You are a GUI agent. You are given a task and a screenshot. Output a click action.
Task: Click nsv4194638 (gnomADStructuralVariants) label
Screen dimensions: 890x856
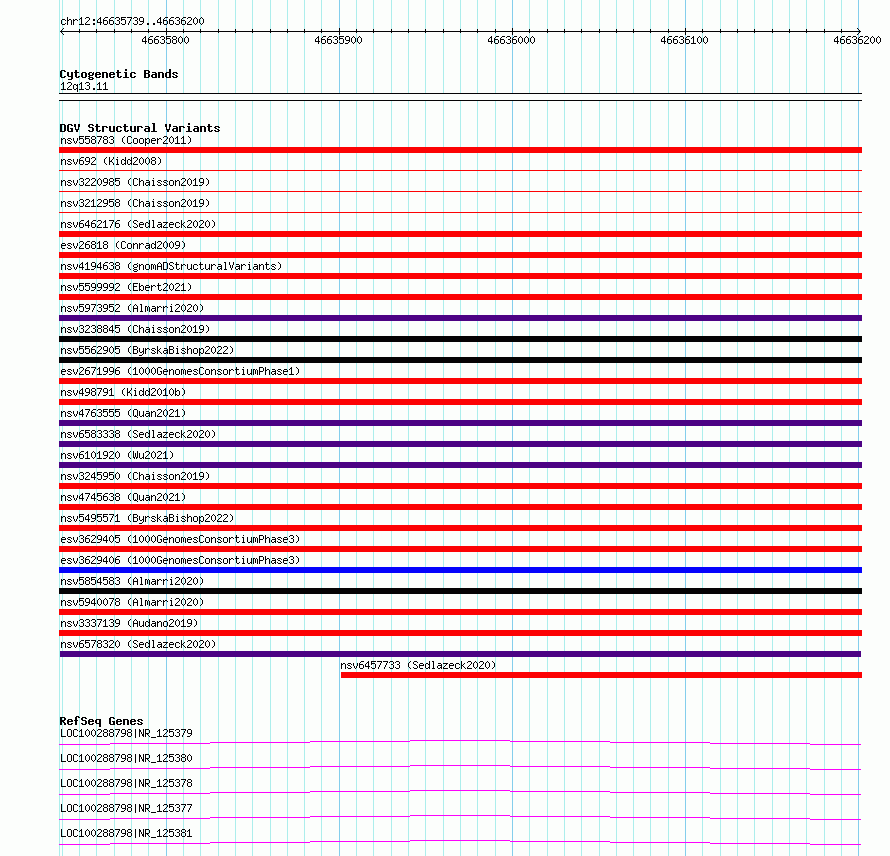pos(171,266)
